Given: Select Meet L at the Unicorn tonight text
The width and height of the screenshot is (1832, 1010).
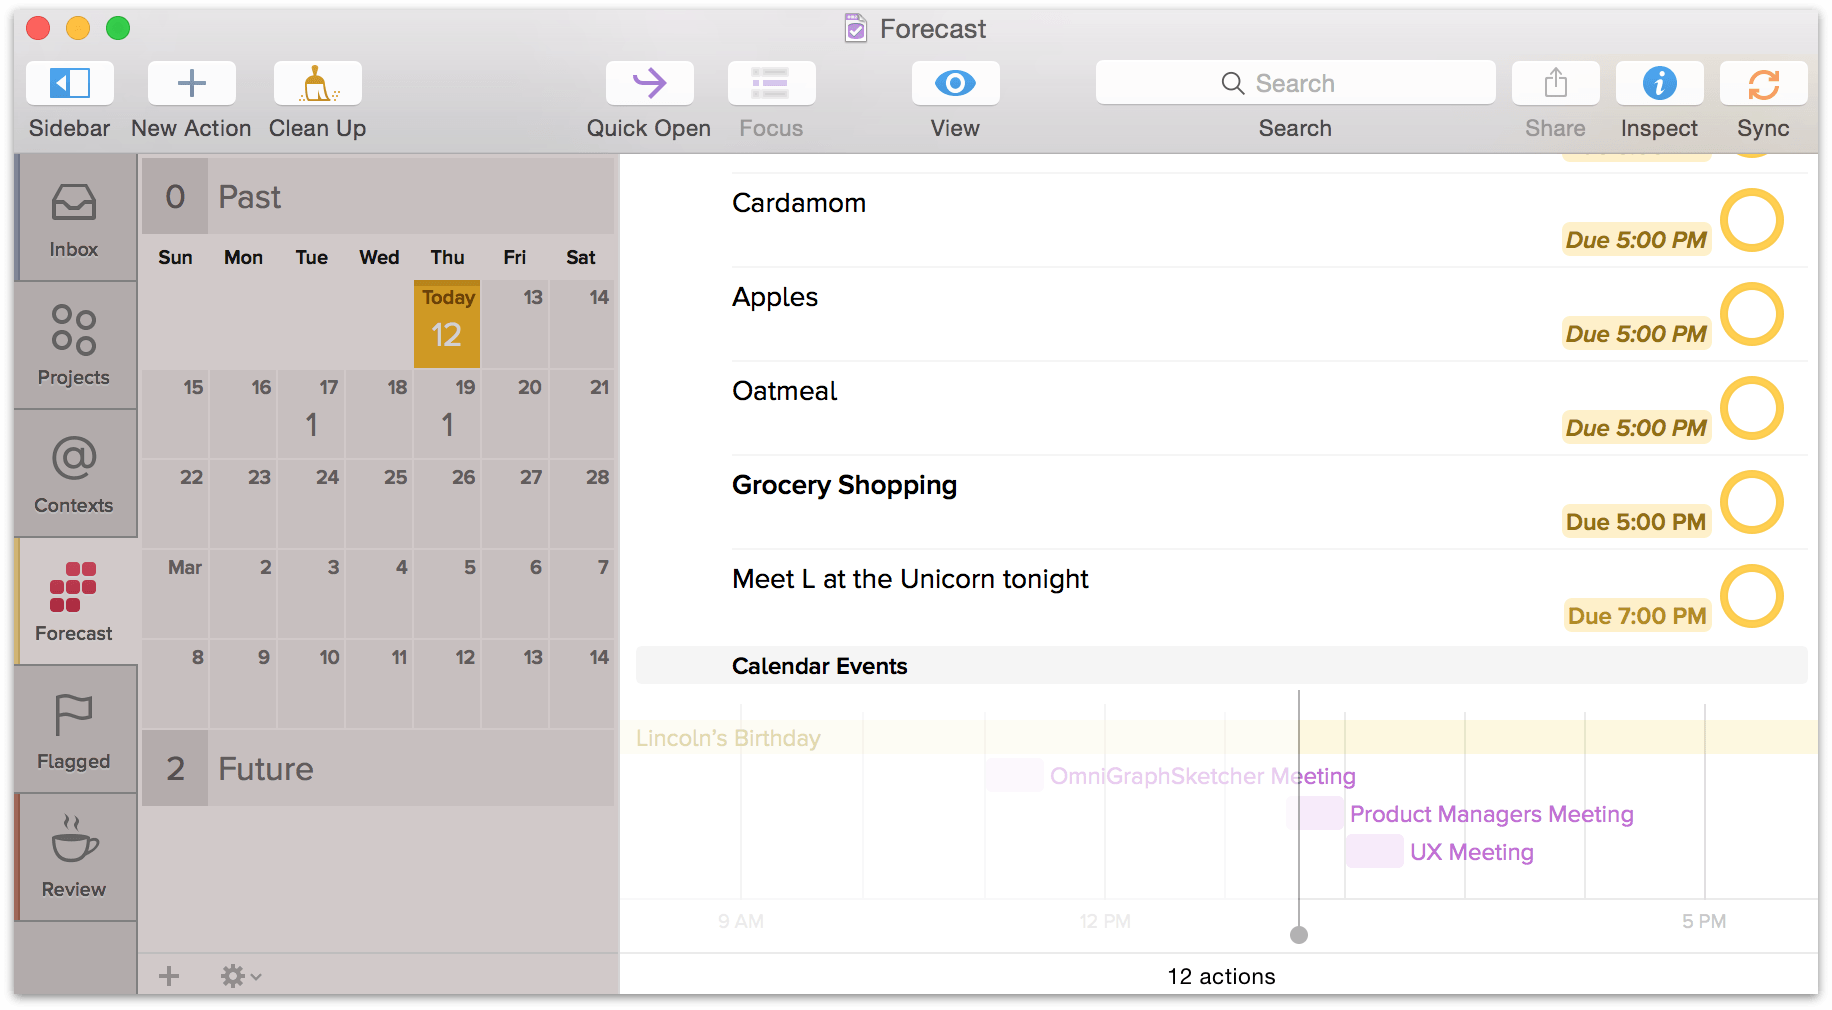Looking at the screenshot, I should coord(910,579).
